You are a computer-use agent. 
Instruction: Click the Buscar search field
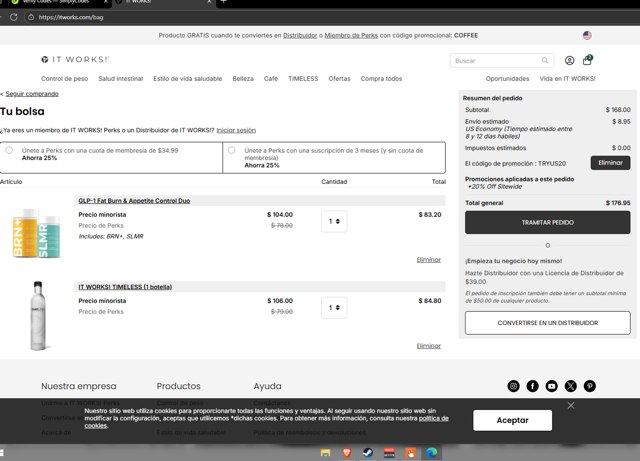point(502,60)
